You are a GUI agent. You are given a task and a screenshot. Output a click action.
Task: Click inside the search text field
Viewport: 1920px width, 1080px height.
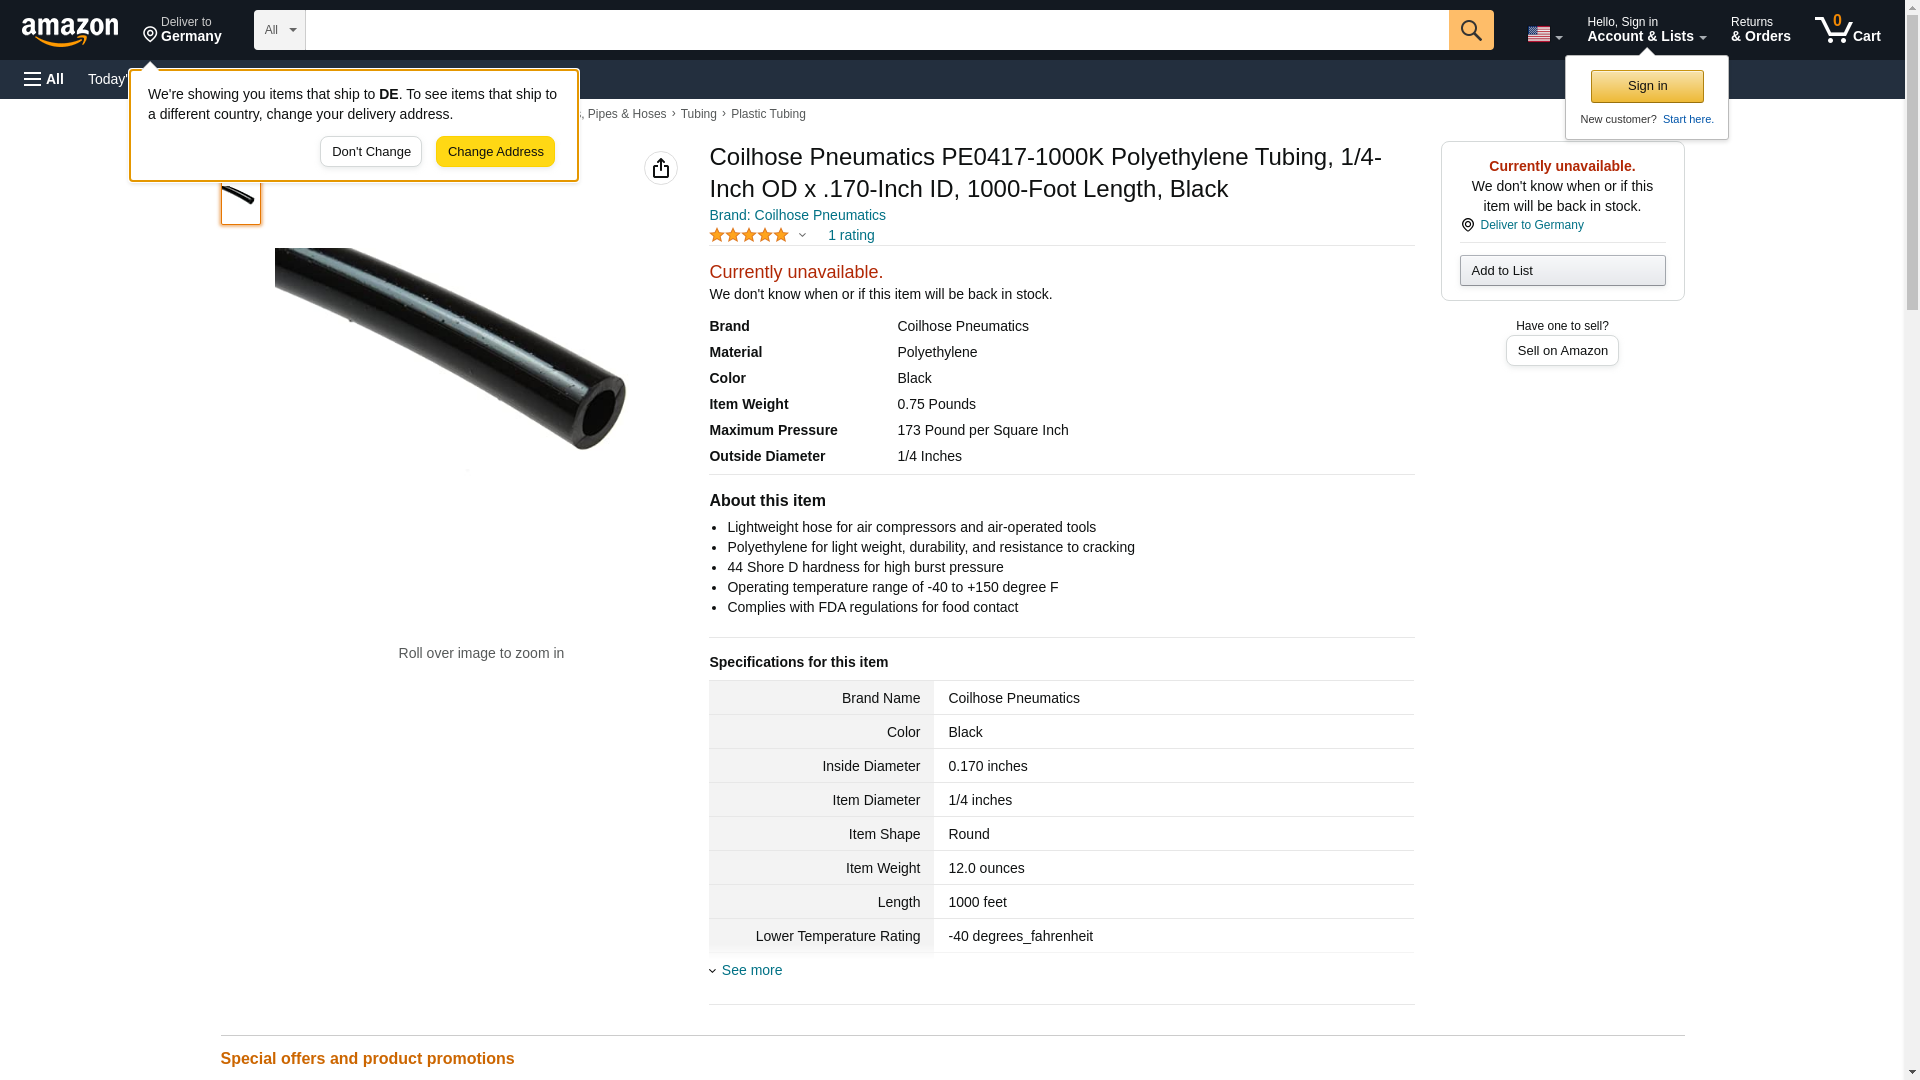pyautogui.click(x=876, y=30)
